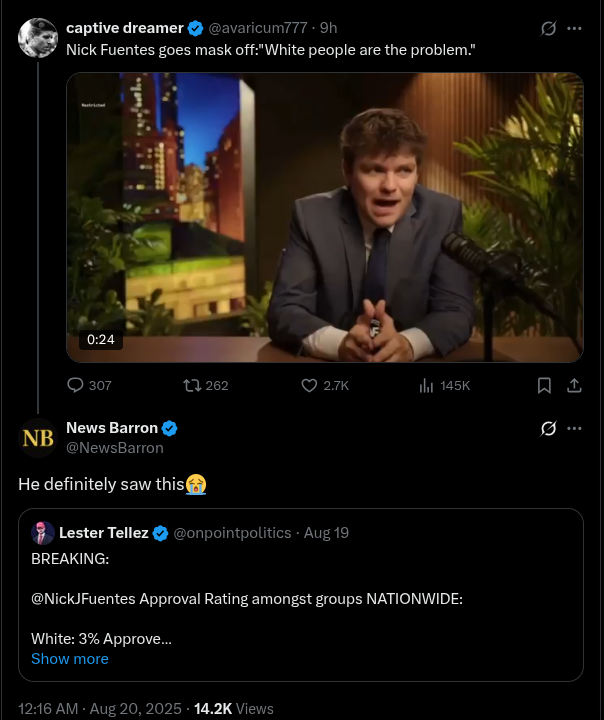Play the 0:24 Nick Fuentes video
Viewport: 604px width, 720px height.
click(325, 217)
